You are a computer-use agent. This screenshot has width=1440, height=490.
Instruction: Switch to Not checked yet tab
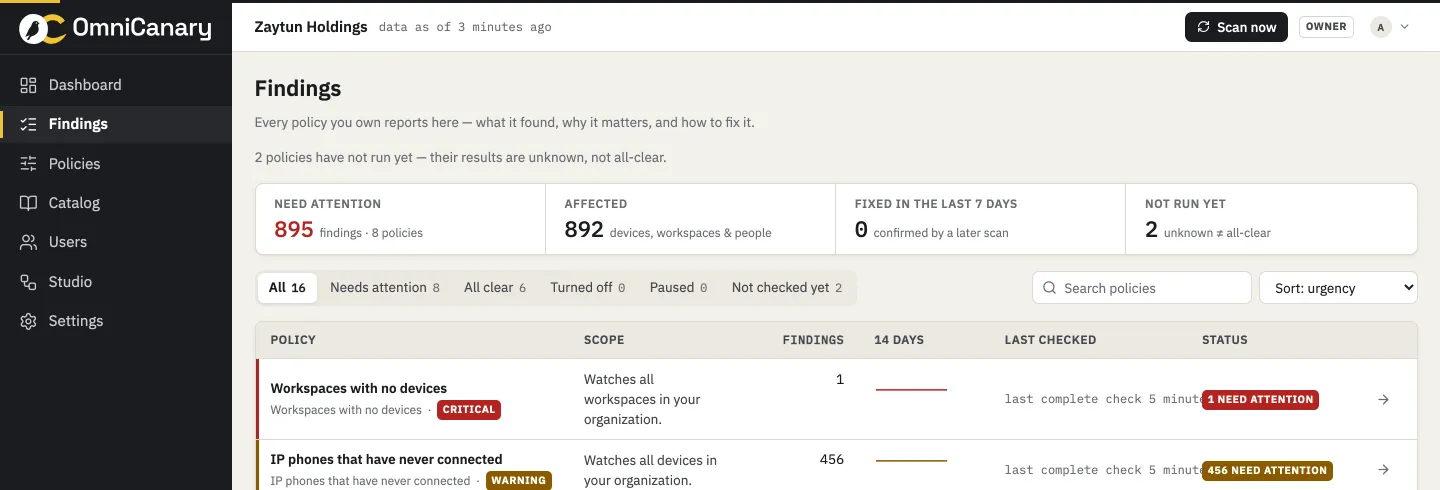pyautogui.click(x=787, y=288)
